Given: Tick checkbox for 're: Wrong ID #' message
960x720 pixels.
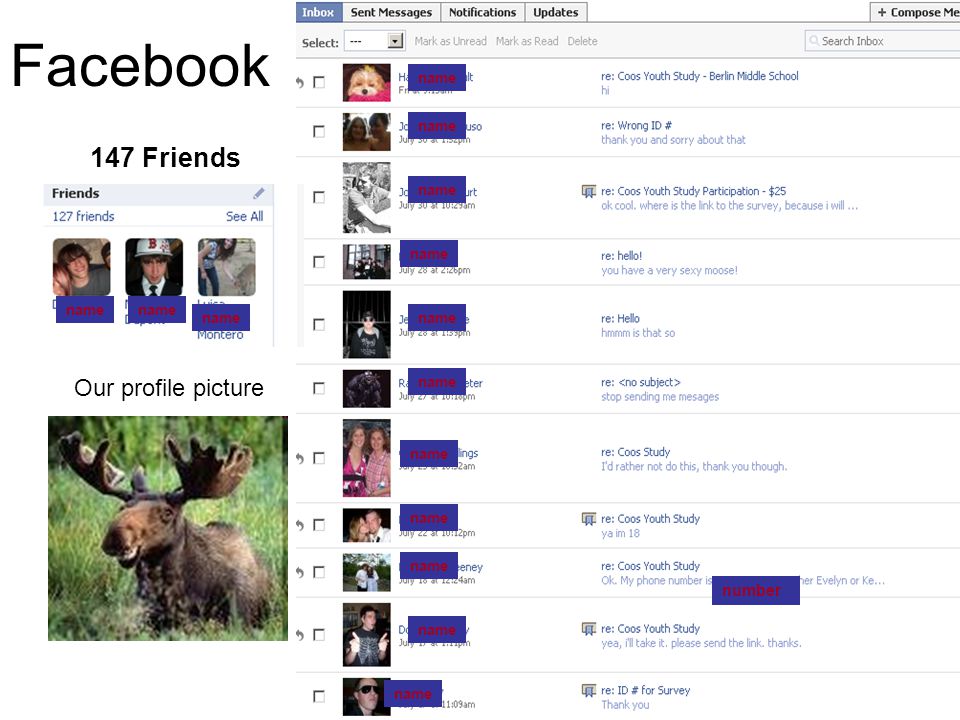Looking at the screenshot, I should pyautogui.click(x=319, y=132).
